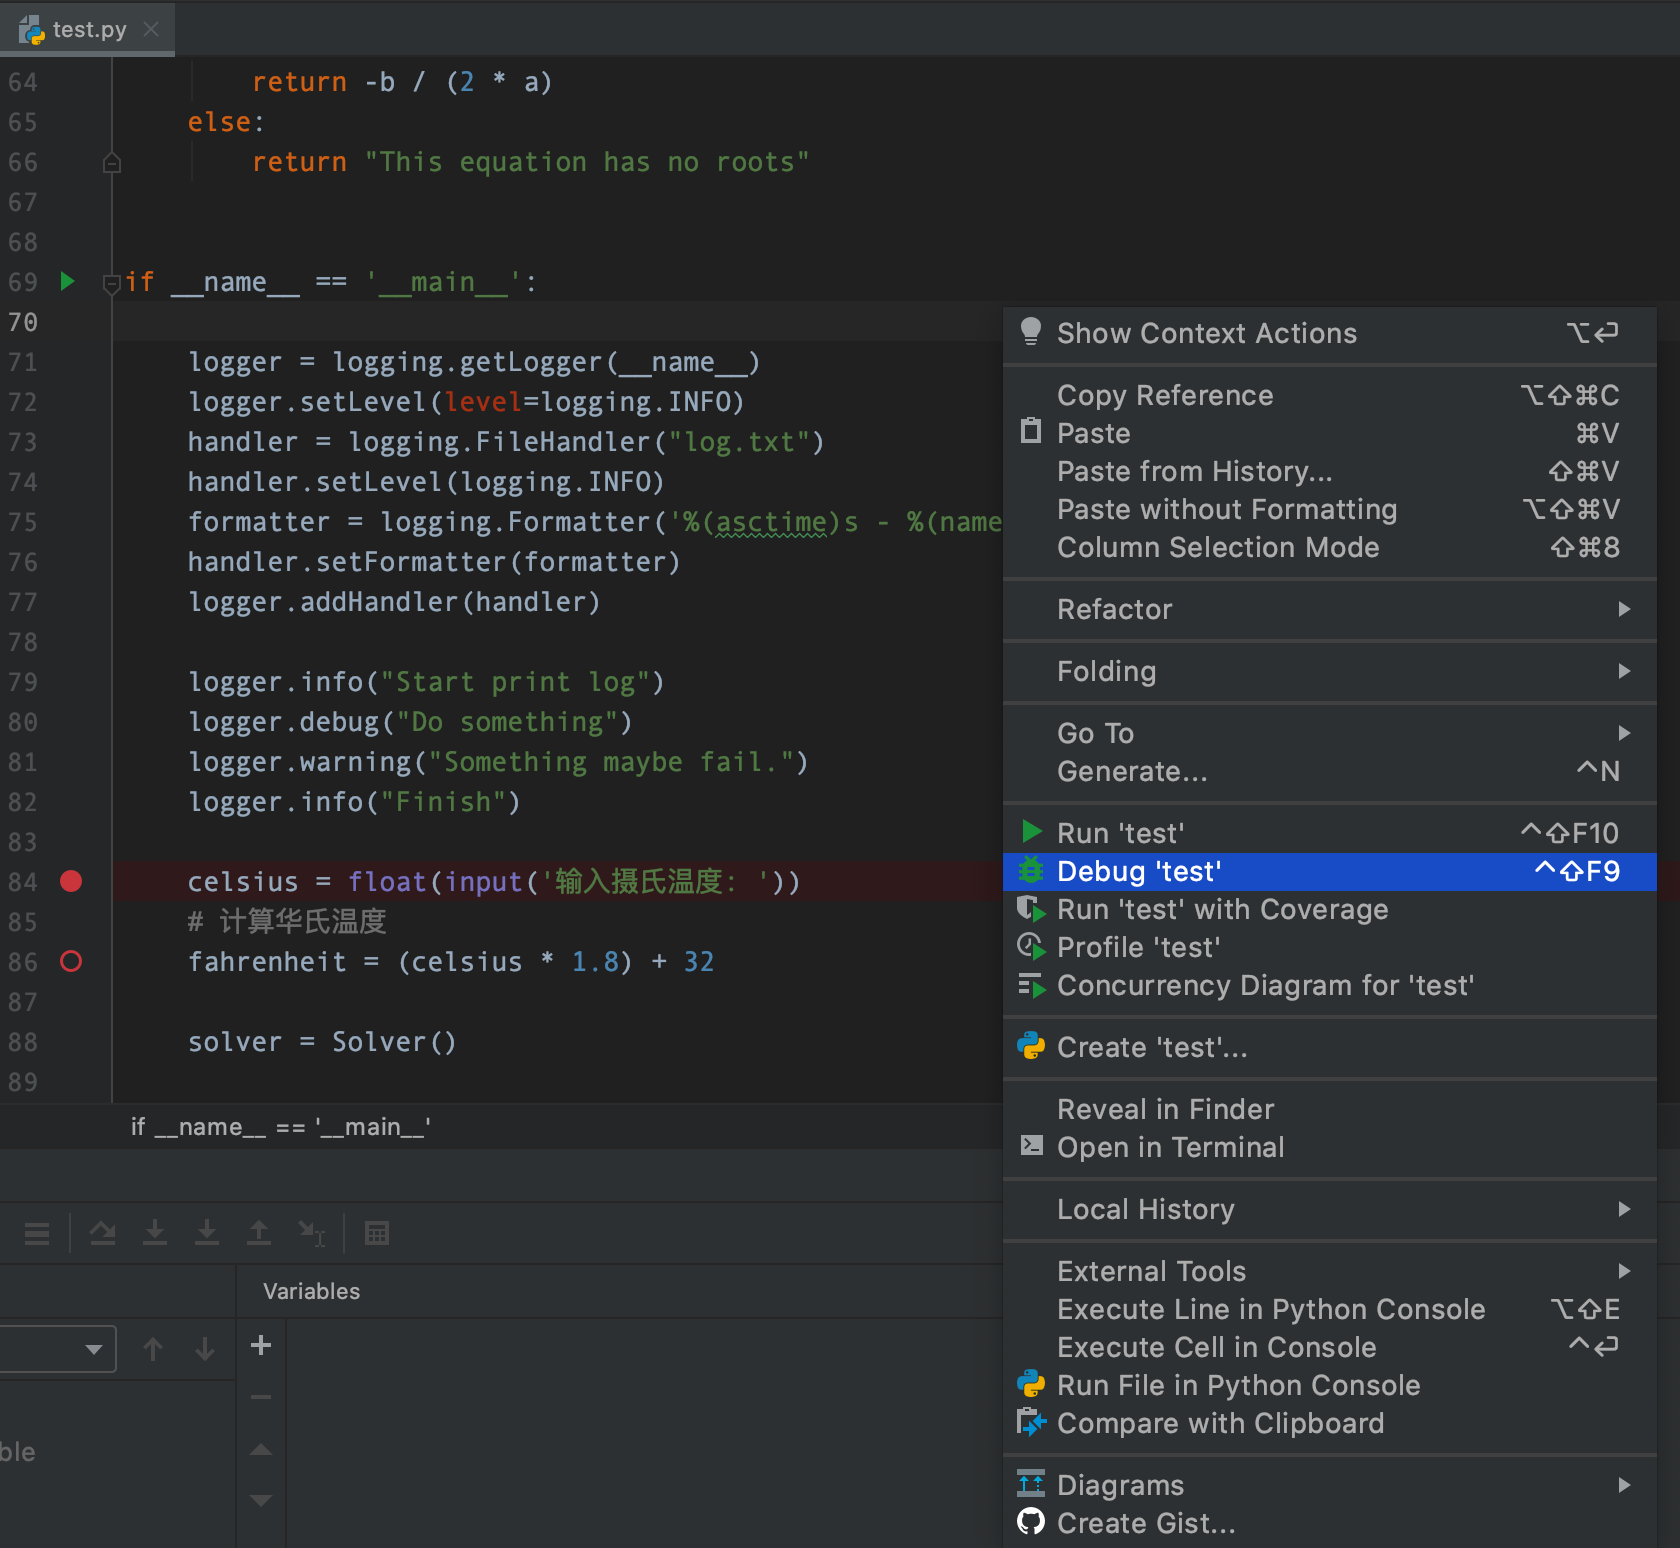Select Debug 'test' in the context menu
Viewport: 1680px width, 1548px height.
point(1330,871)
